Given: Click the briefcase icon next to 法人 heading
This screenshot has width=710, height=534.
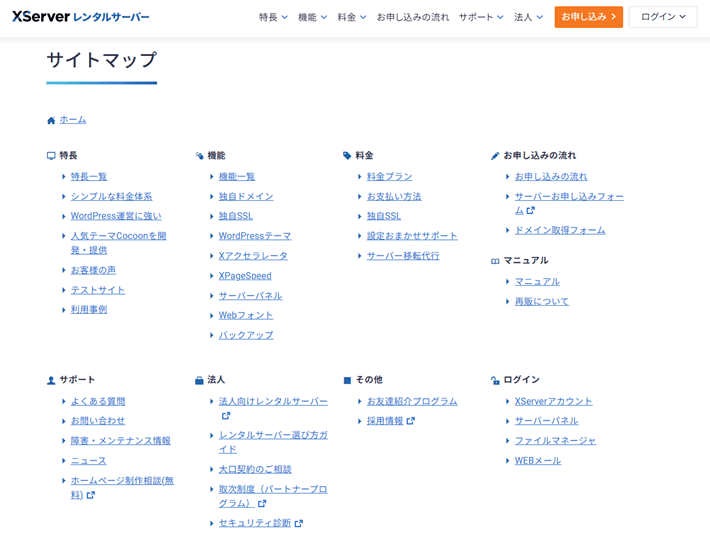Looking at the screenshot, I should (199, 380).
